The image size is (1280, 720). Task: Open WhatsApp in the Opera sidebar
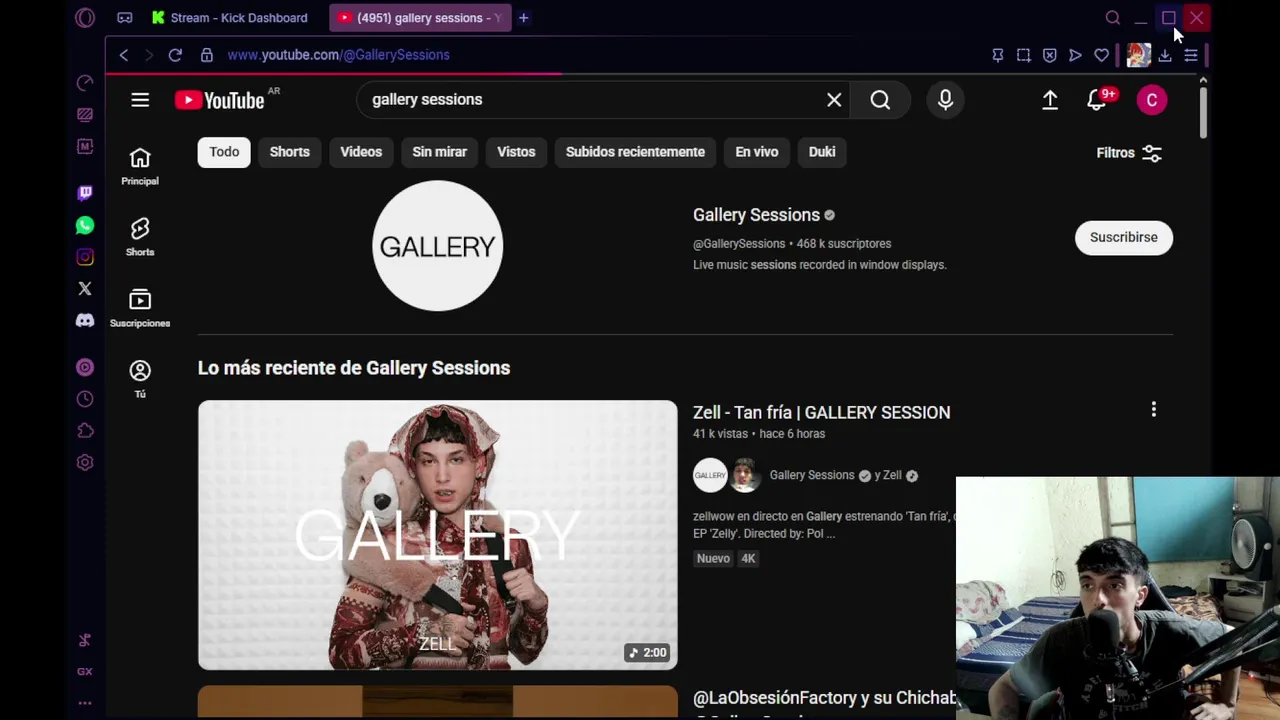tap(85, 226)
